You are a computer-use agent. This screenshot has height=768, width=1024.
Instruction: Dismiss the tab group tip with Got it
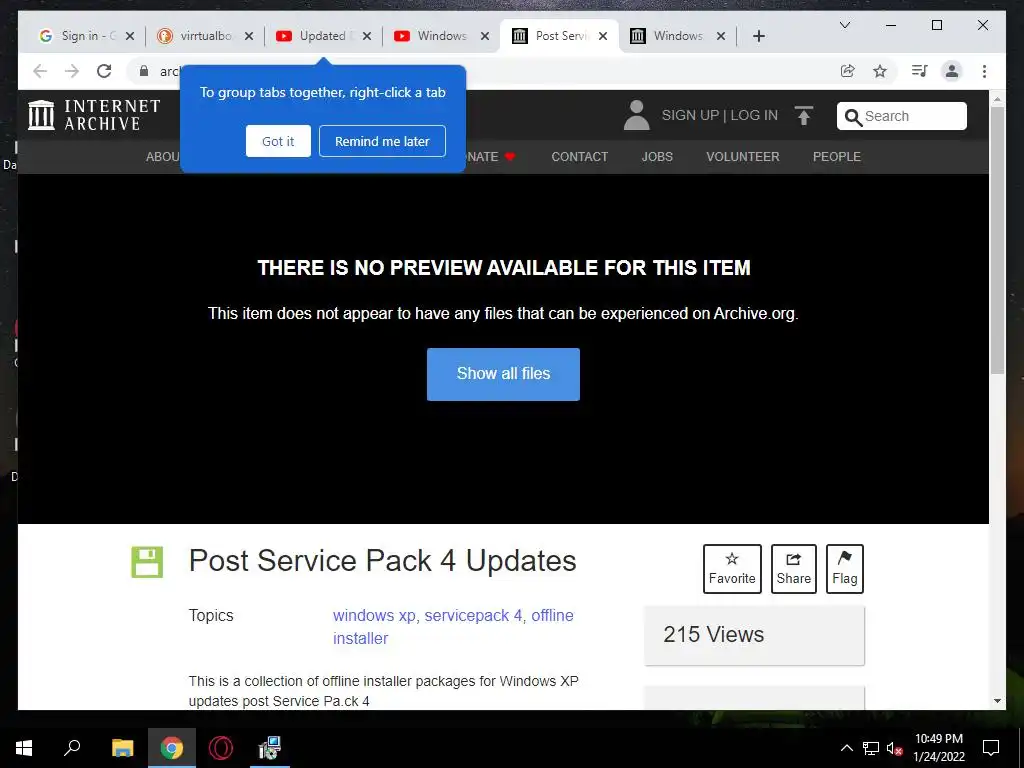point(278,141)
